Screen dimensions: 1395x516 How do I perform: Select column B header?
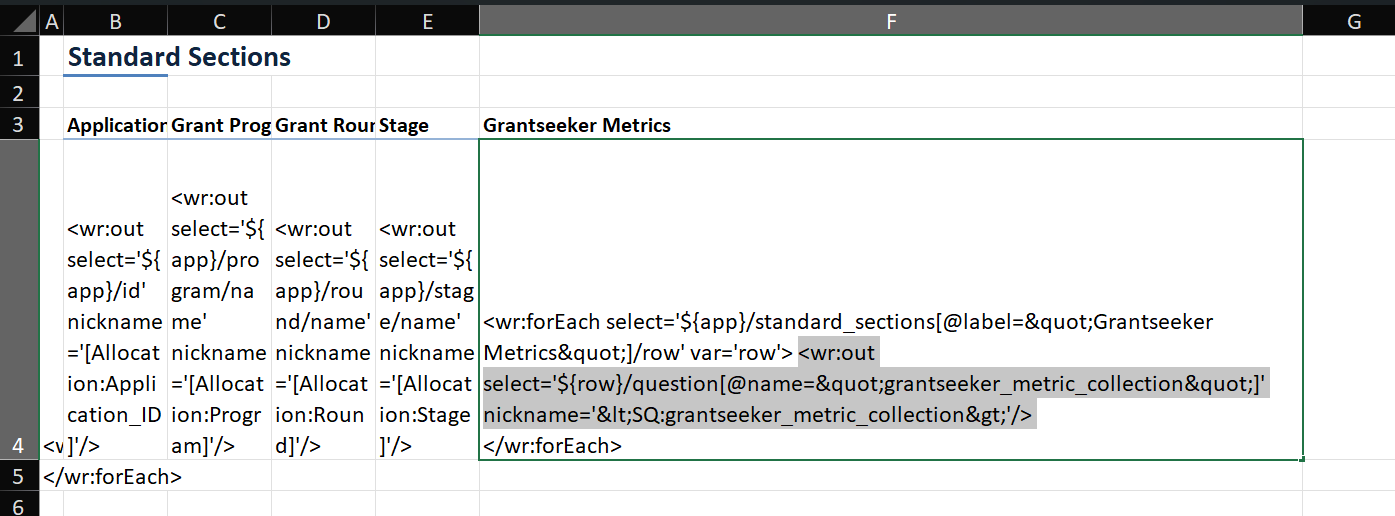pyautogui.click(x=115, y=20)
